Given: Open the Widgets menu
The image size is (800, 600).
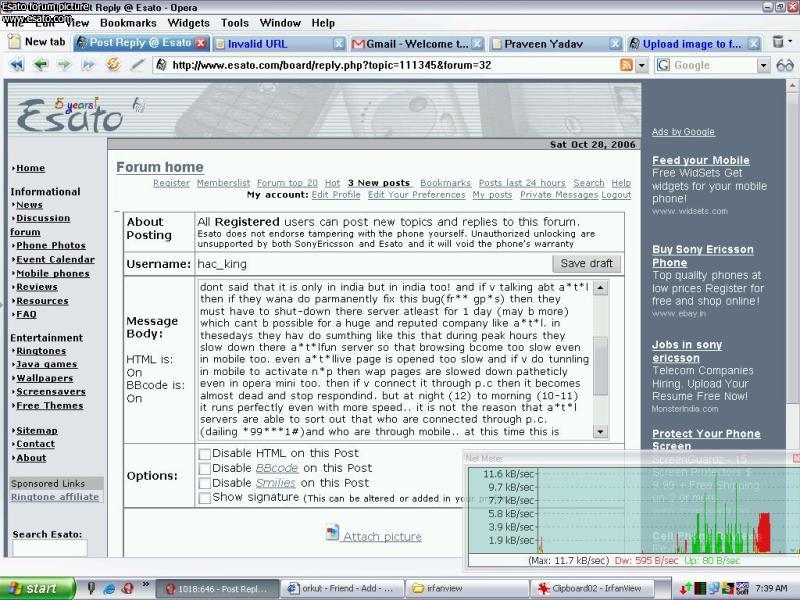Looking at the screenshot, I should pos(188,23).
